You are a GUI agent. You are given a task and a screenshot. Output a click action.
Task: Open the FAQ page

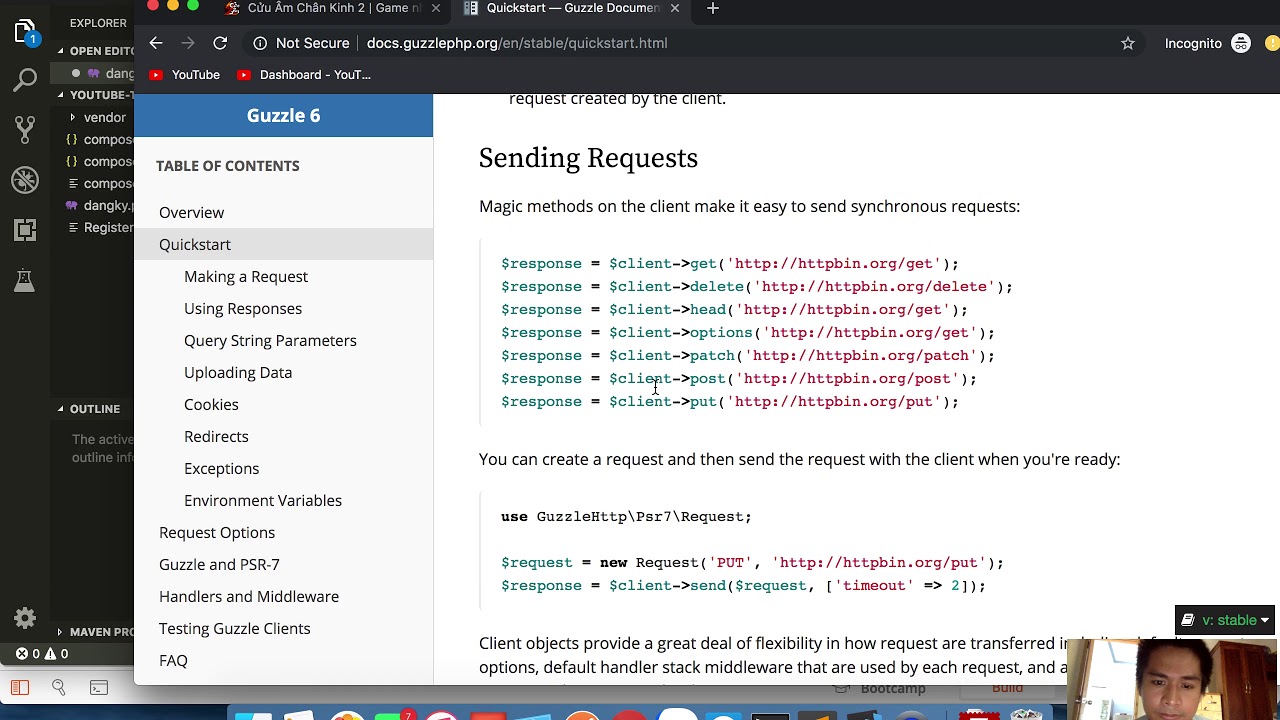(x=173, y=660)
